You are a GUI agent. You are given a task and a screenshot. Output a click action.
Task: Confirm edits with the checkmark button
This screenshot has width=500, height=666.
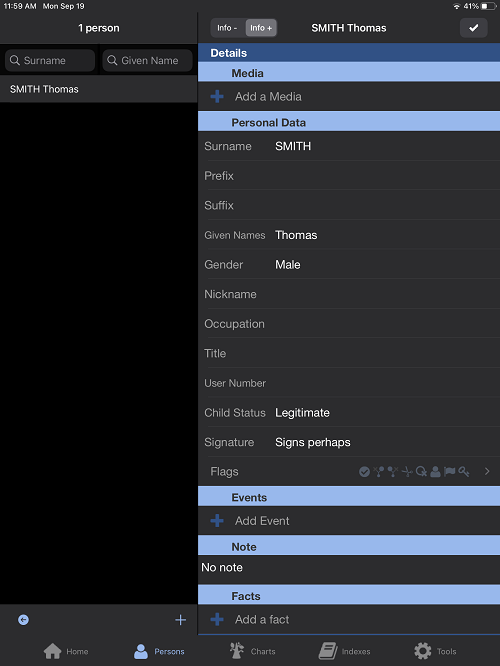473,28
